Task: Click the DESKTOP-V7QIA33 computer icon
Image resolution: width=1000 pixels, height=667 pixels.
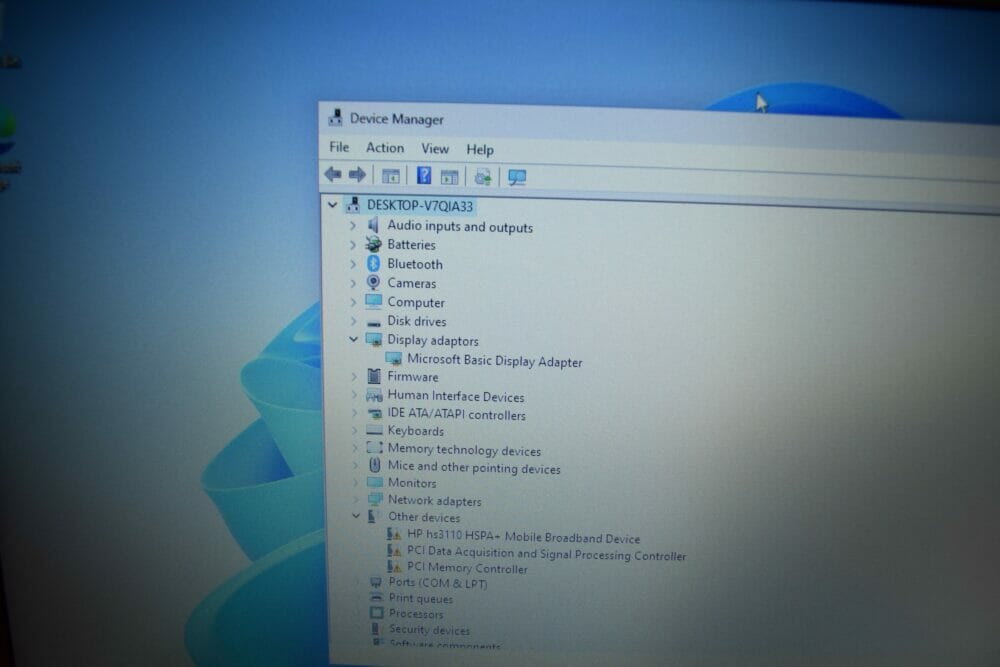Action: (x=354, y=205)
